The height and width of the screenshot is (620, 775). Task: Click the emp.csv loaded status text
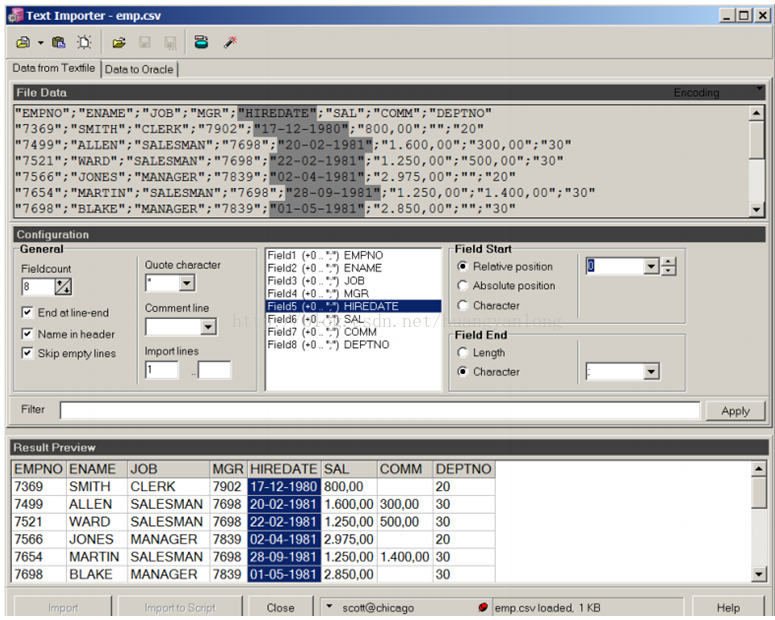pyautogui.click(x=547, y=608)
